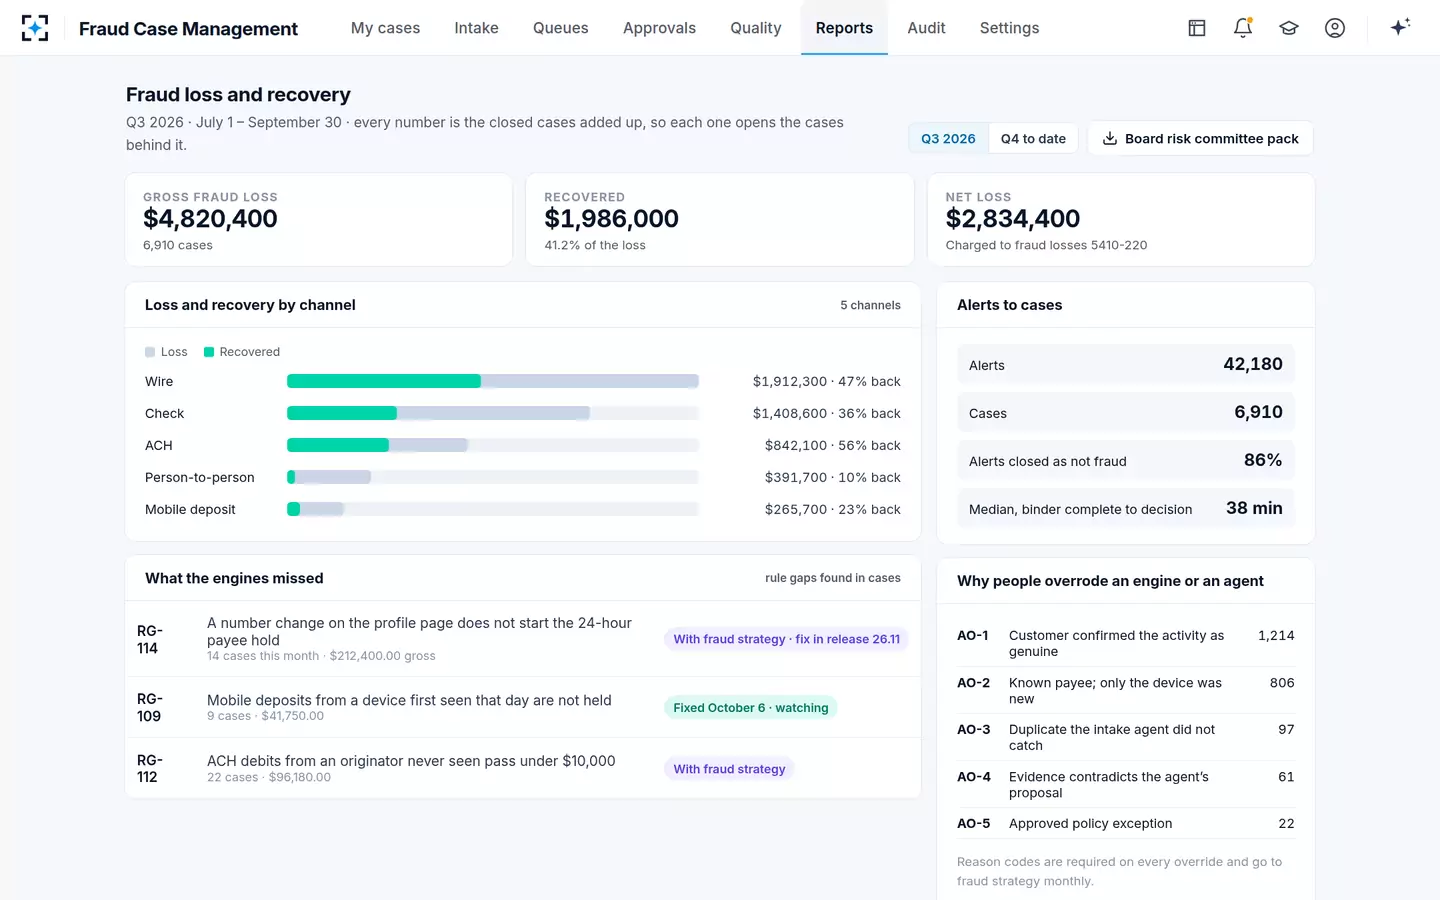Open the layout panel icon in header
The image size is (1440, 900).
[1197, 28]
